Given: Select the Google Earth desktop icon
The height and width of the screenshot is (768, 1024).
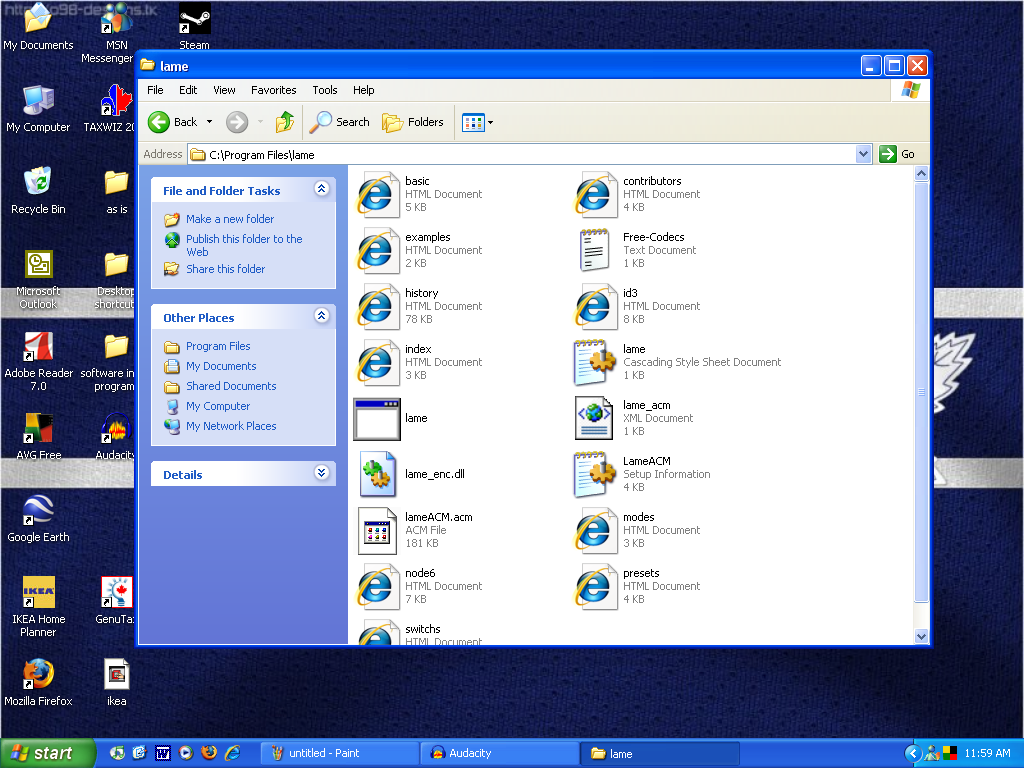Looking at the screenshot, I should point(38,519).
